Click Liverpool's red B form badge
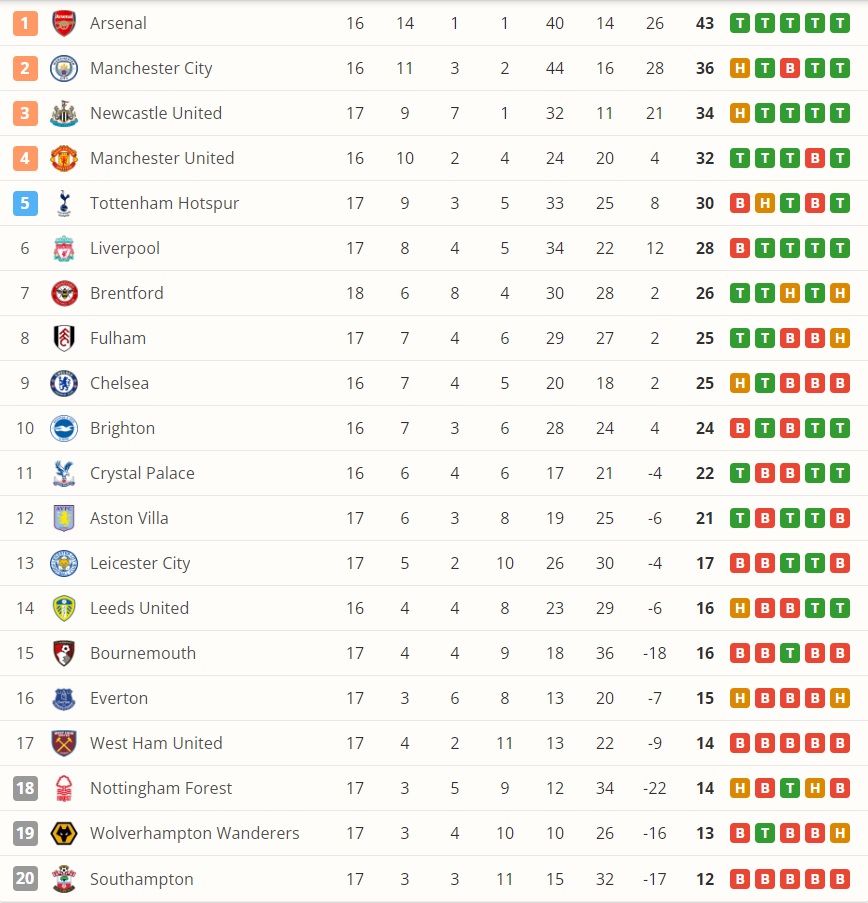Viewport: 868px width, 903px height. [x=740, y=248]
